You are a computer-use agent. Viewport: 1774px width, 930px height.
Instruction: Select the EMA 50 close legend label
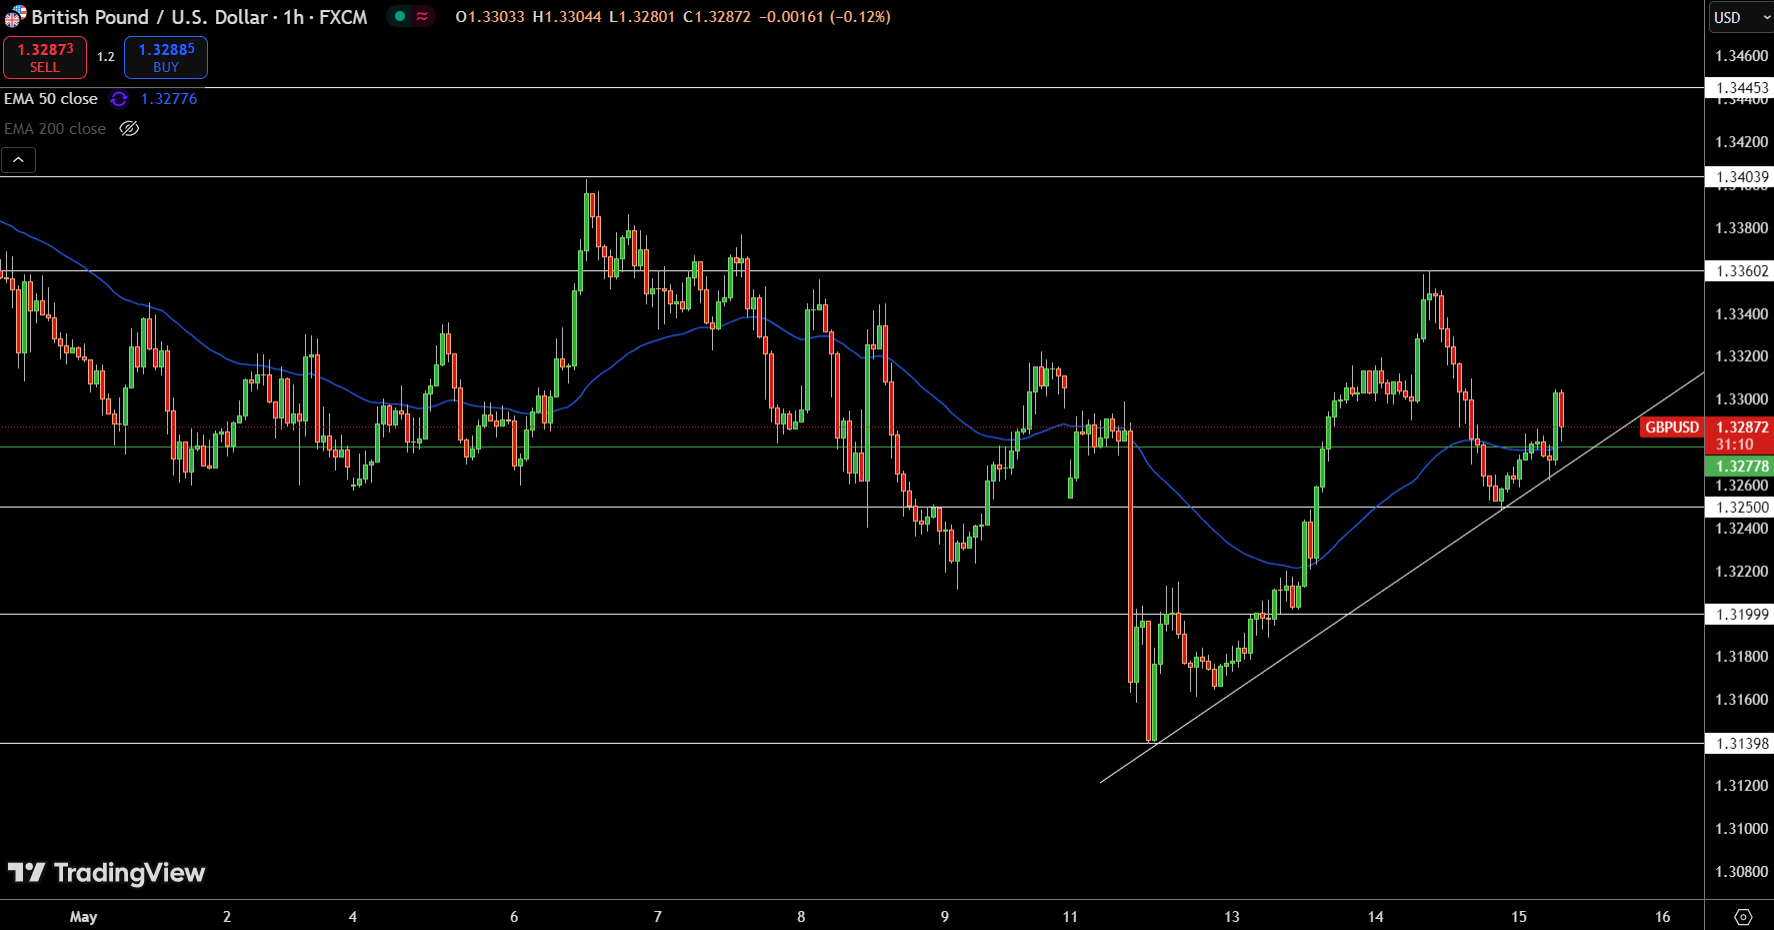[x=51, y=99]
